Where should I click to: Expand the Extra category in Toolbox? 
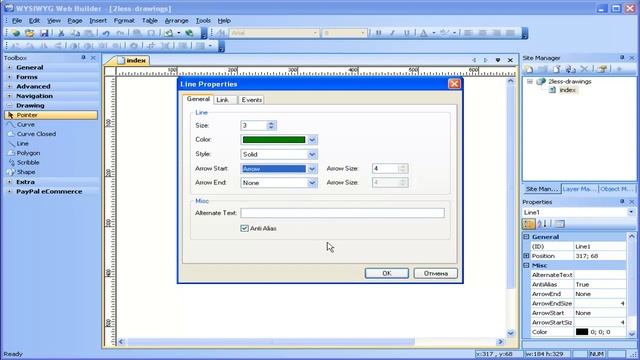click(9, 182)
